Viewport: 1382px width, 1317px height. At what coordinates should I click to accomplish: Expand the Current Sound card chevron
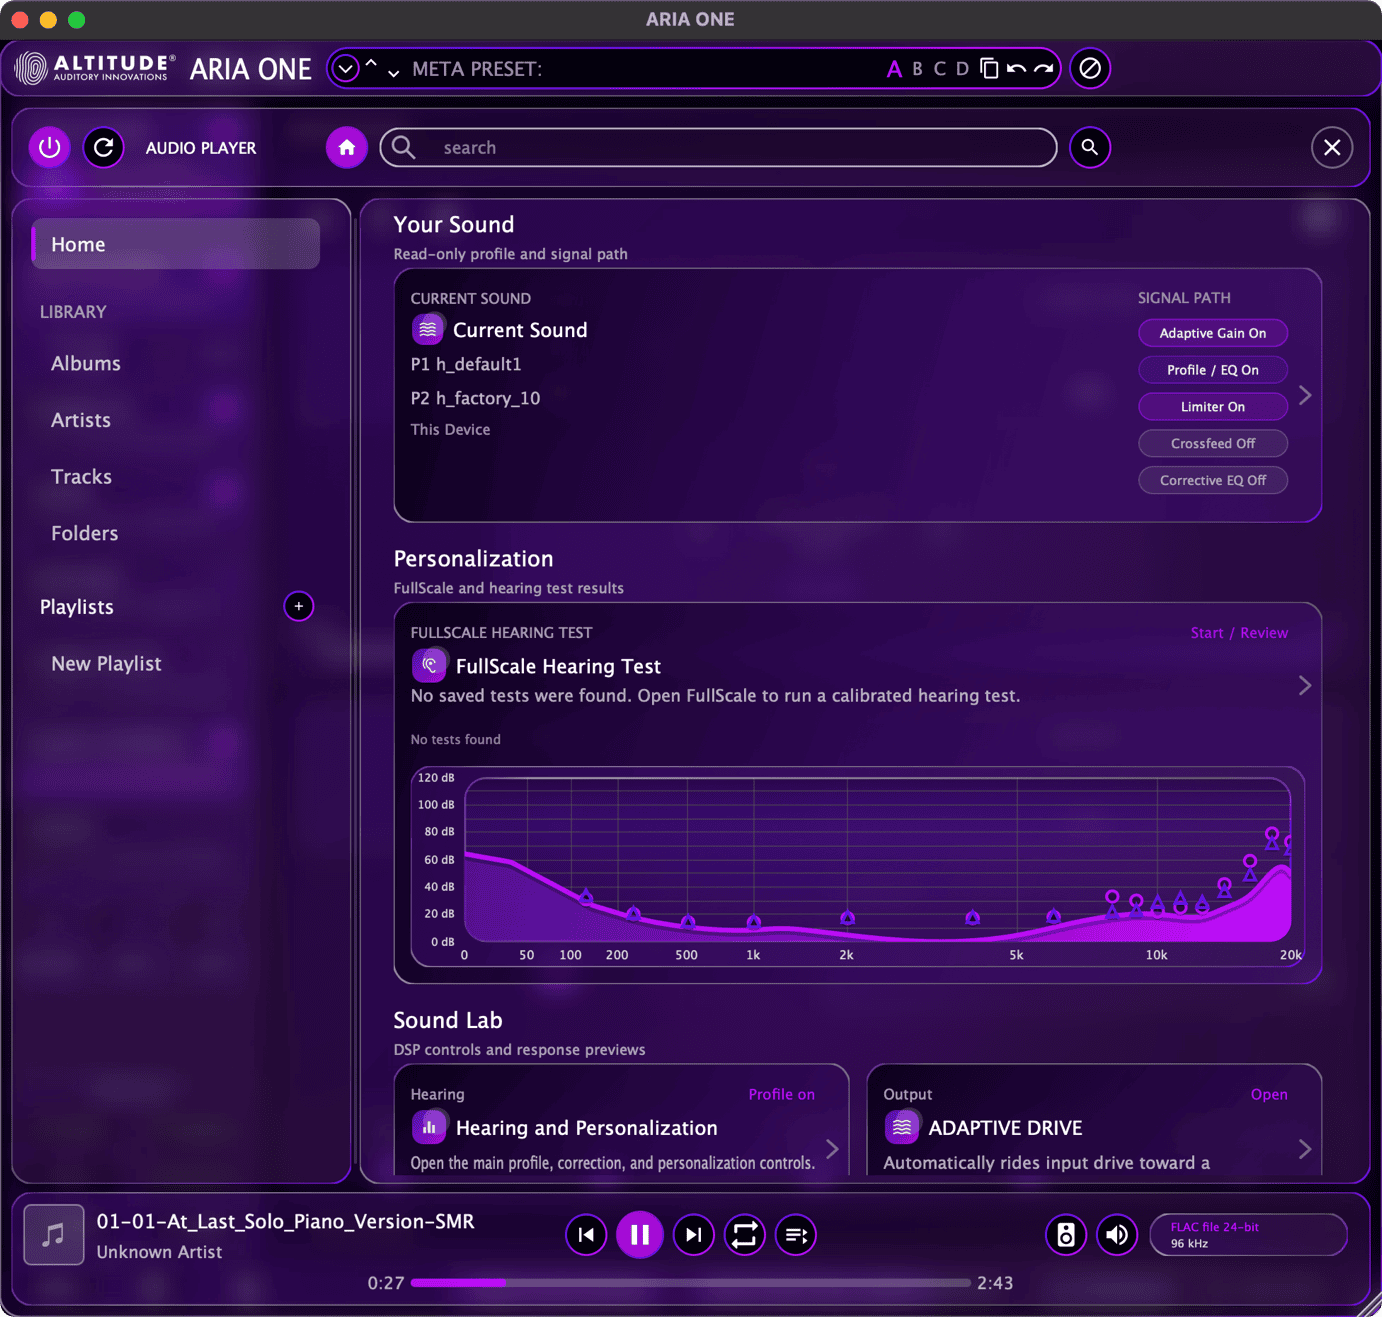[x=1305, y=396]
